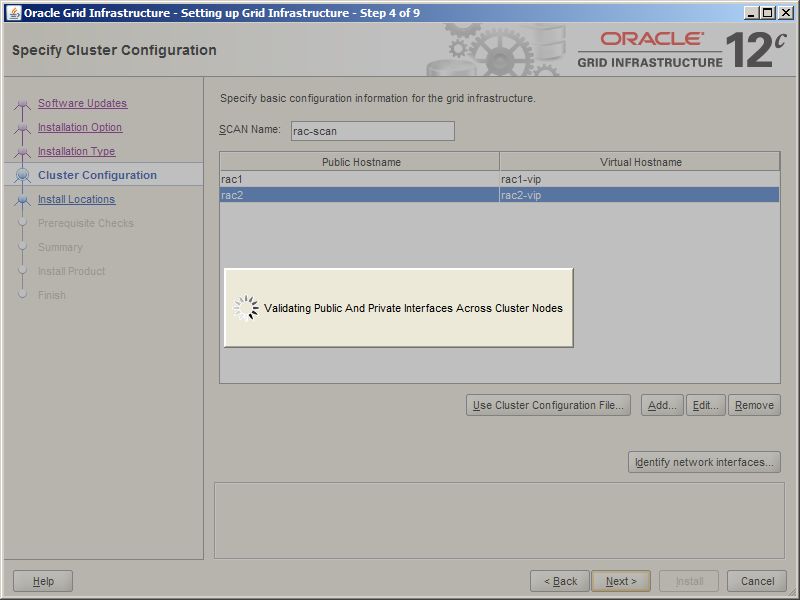Go to the Installation Option step
The image size is (800, 600).
pyautogui.click(x=80, y=127)
